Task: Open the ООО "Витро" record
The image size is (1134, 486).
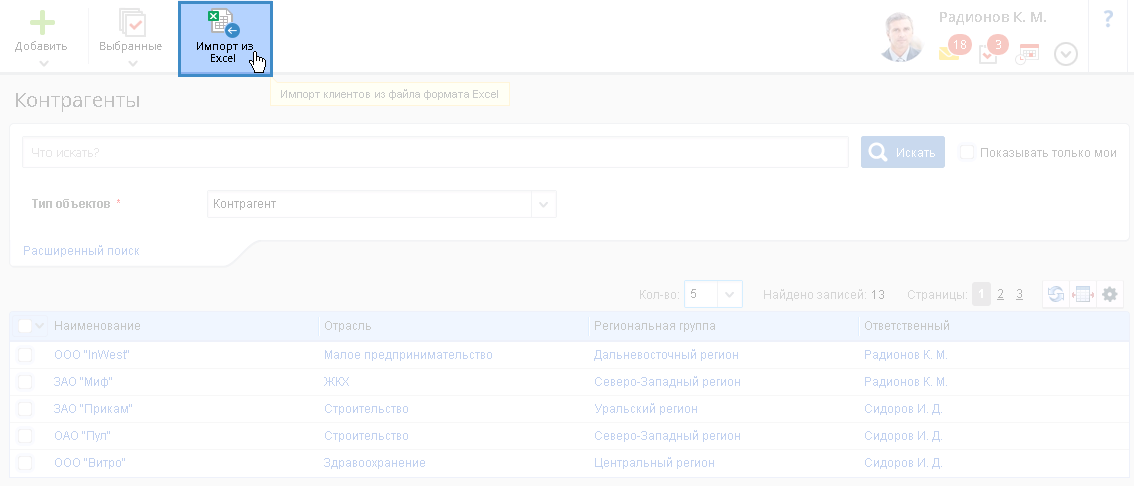Action: pos(90,463)
